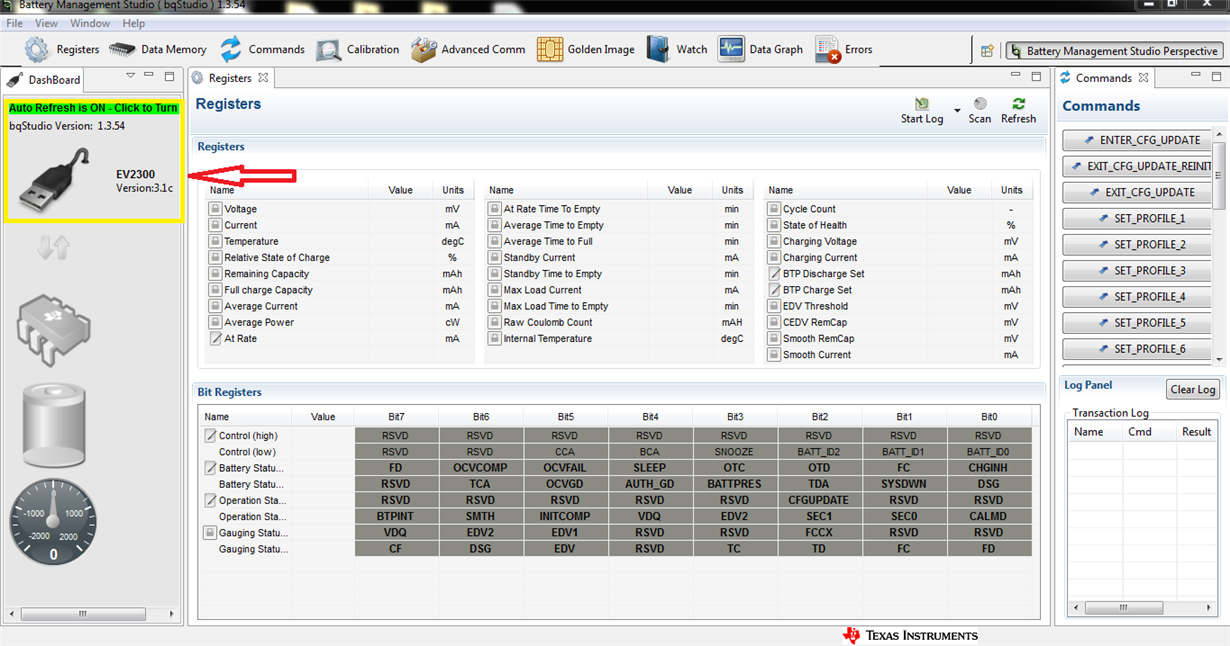Viewport: 1230px width, 646px height.
Task: Click the battery cell icon in DashBoard
Action: [53, 427]
